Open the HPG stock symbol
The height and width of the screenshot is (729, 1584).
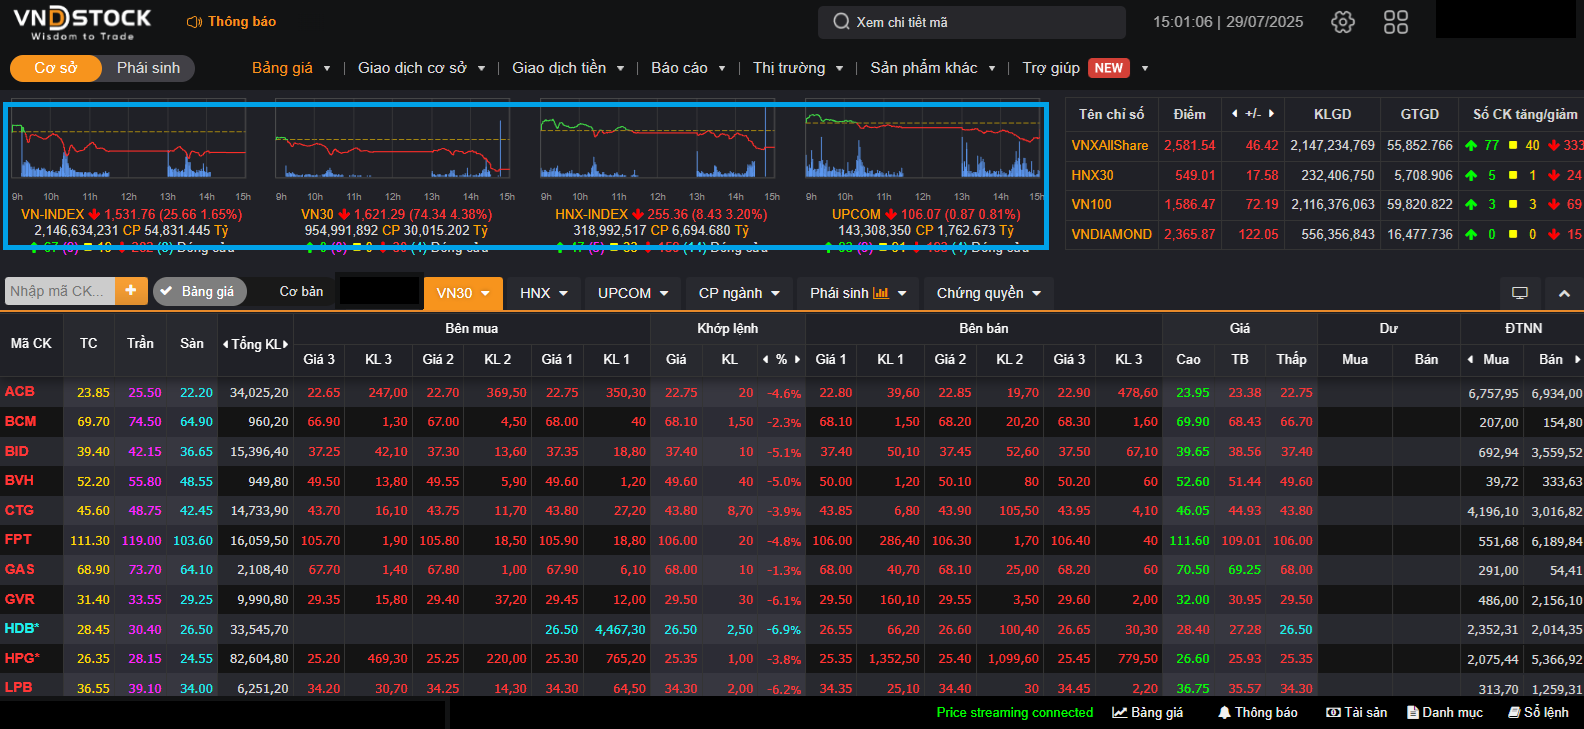(x=22, y=658)
